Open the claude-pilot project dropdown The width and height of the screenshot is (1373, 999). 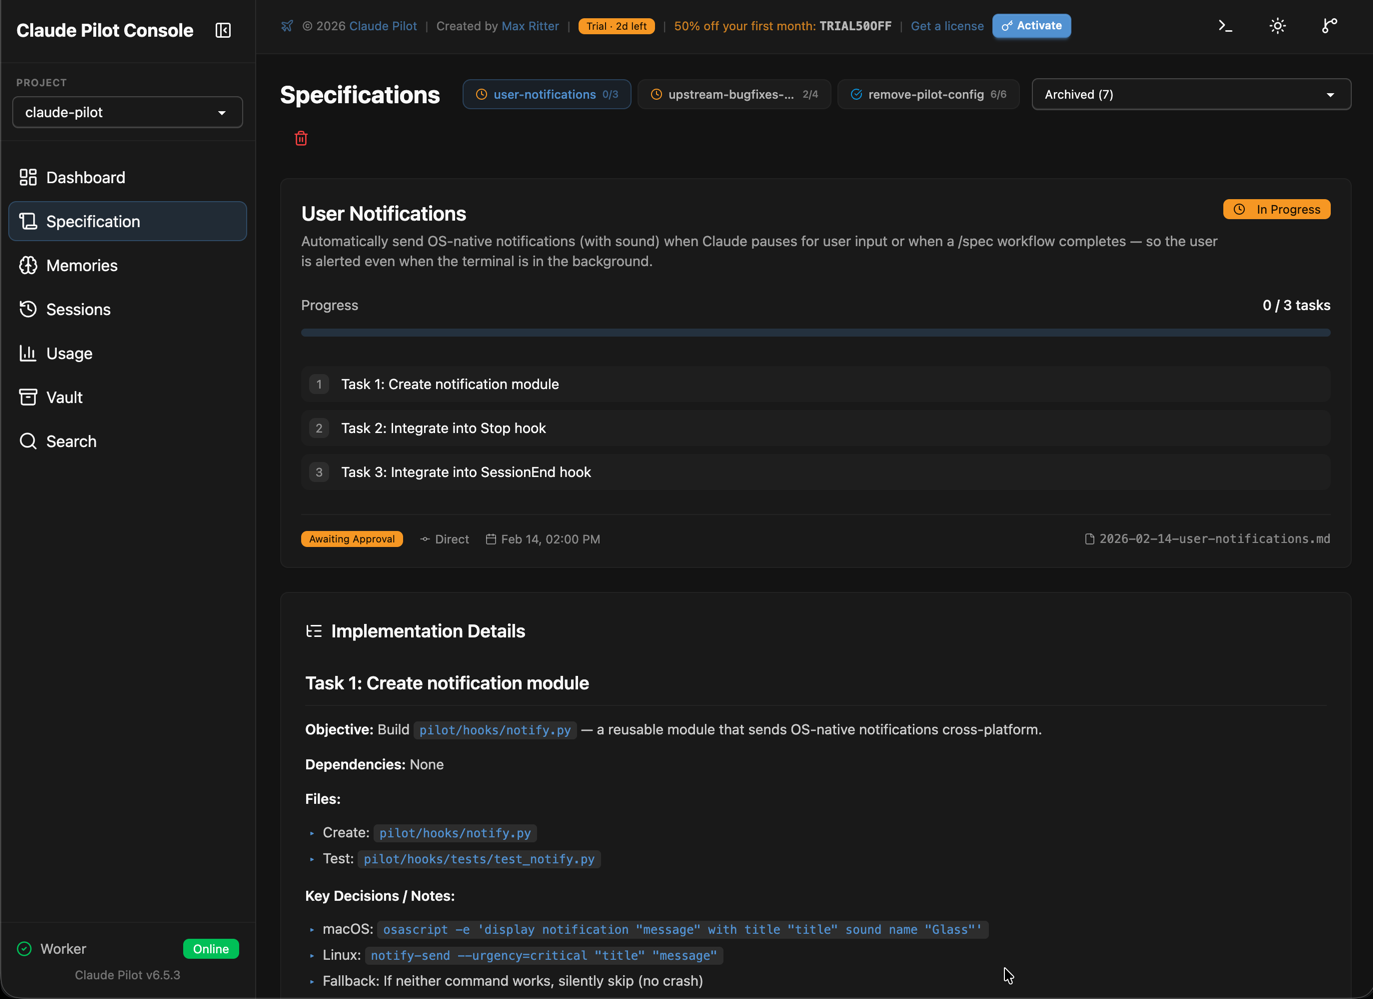click(x=127, y=112)
